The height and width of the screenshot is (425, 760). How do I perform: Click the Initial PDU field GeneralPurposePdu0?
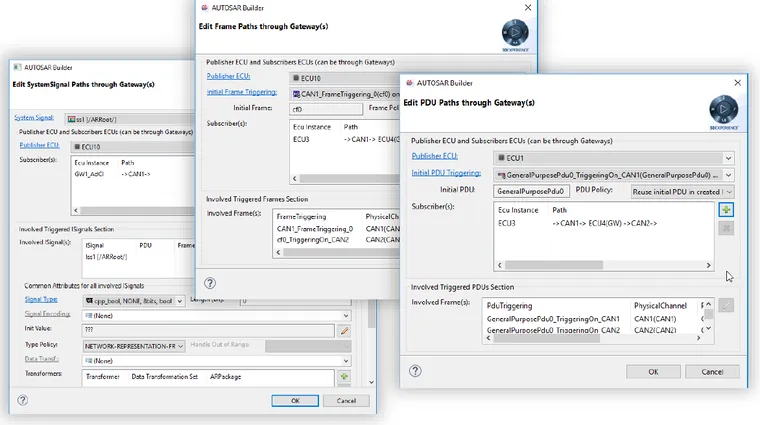[x=531, y=191]
